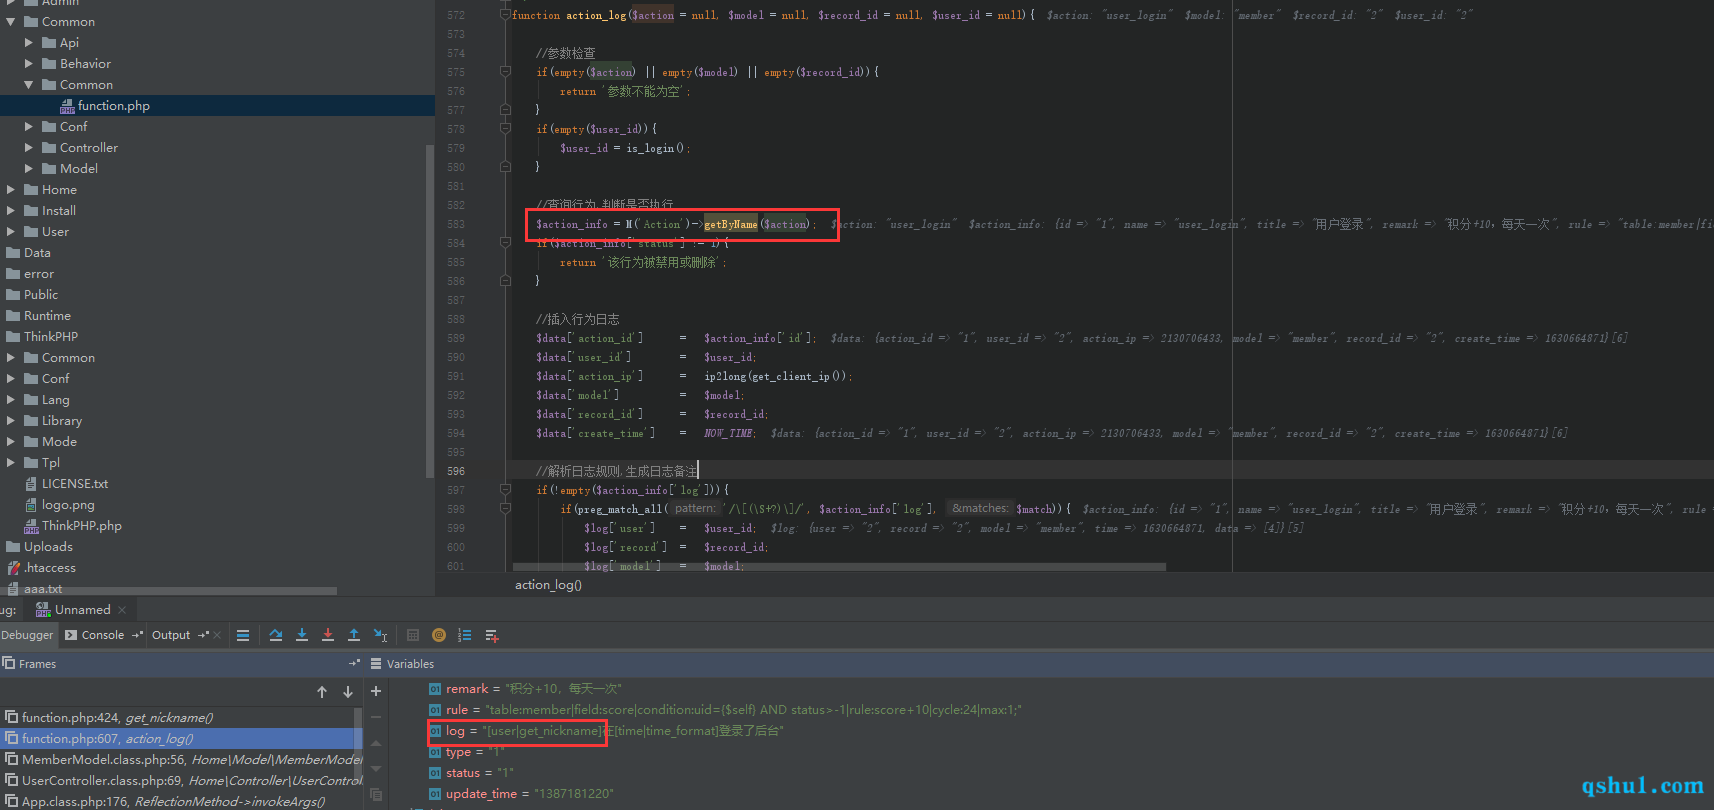Click the PHP file icon of function.php
Image resolution: width=1714 pixels, height=810 pixels.
tap(67, 106)
